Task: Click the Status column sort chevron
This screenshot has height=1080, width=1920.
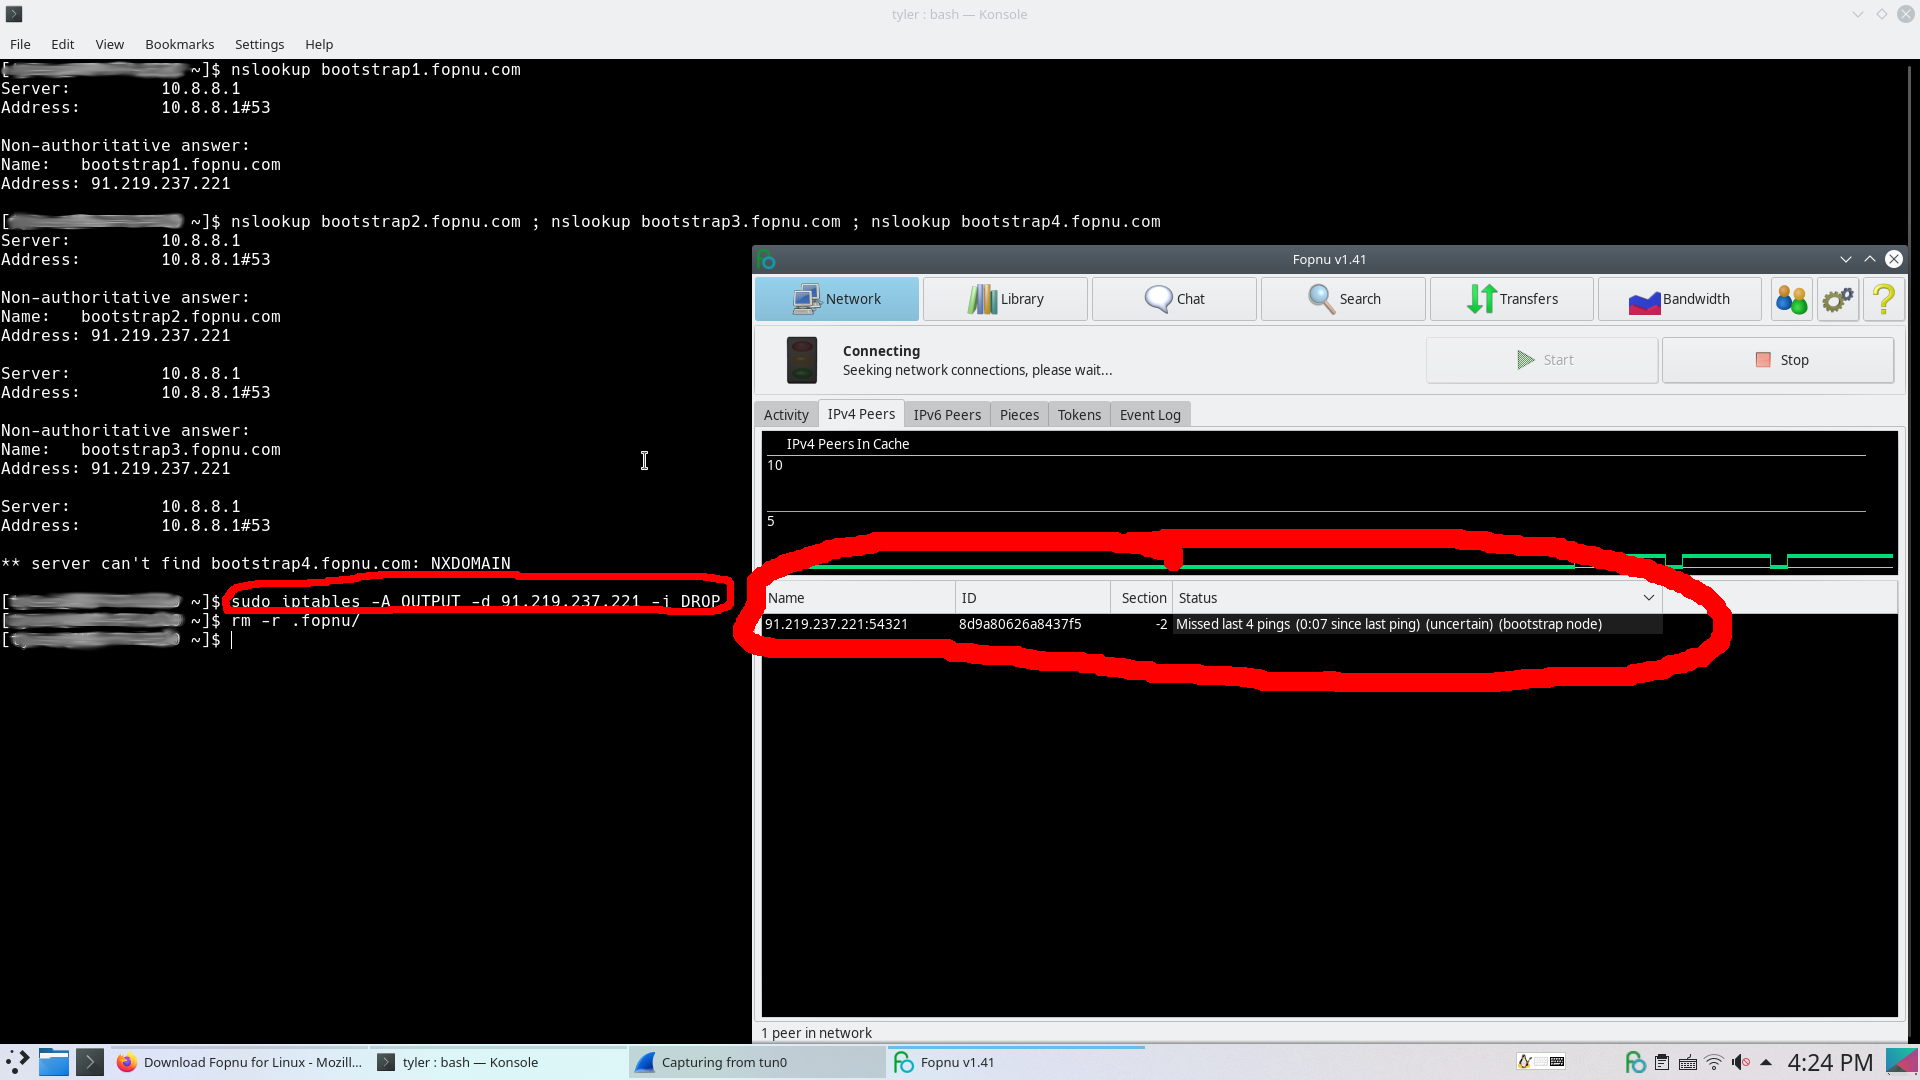Action: (1648, 598)
